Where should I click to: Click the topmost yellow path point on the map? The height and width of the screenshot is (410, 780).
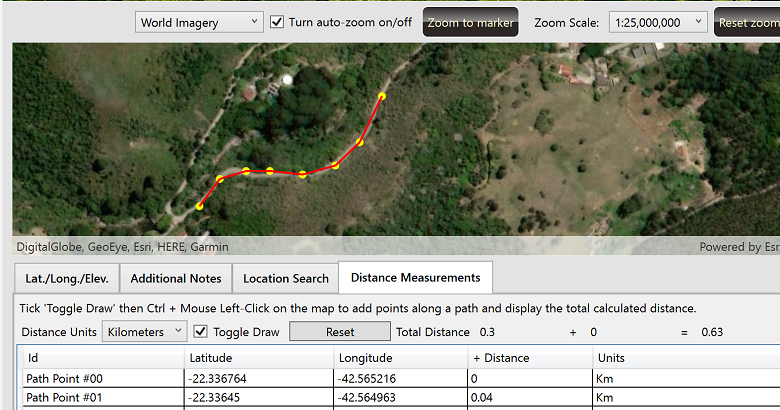pos(382,96)
